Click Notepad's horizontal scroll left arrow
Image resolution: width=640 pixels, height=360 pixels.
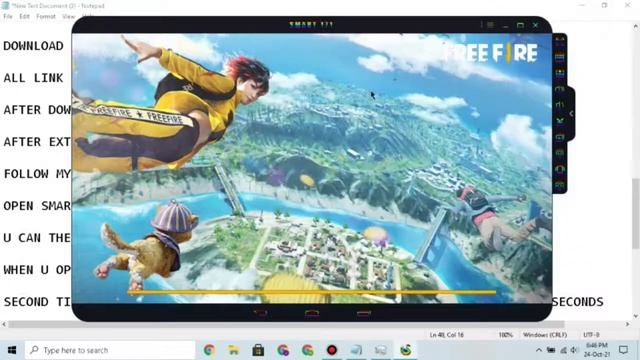click(4, 324)
